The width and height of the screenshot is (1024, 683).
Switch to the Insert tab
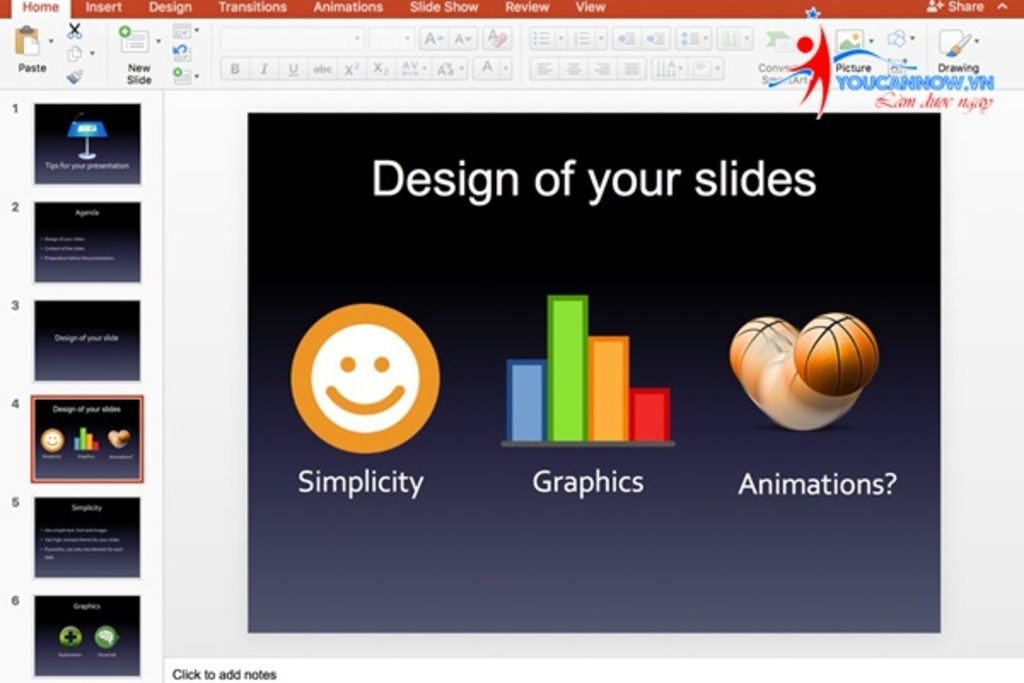point(103,7)
